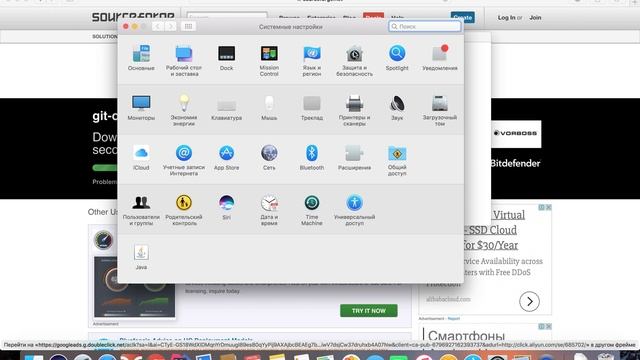Screen dimensions: 640x360
Task: Click the SourceForge logo in browser
Action: [133, 17]
